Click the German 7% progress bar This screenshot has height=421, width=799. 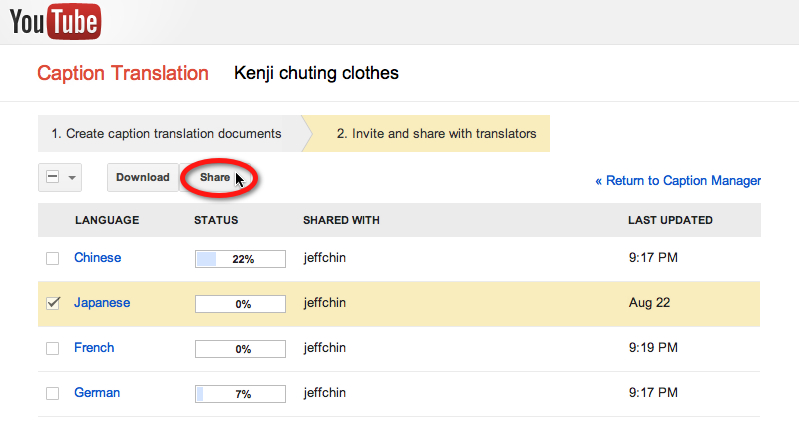(240, 394)
